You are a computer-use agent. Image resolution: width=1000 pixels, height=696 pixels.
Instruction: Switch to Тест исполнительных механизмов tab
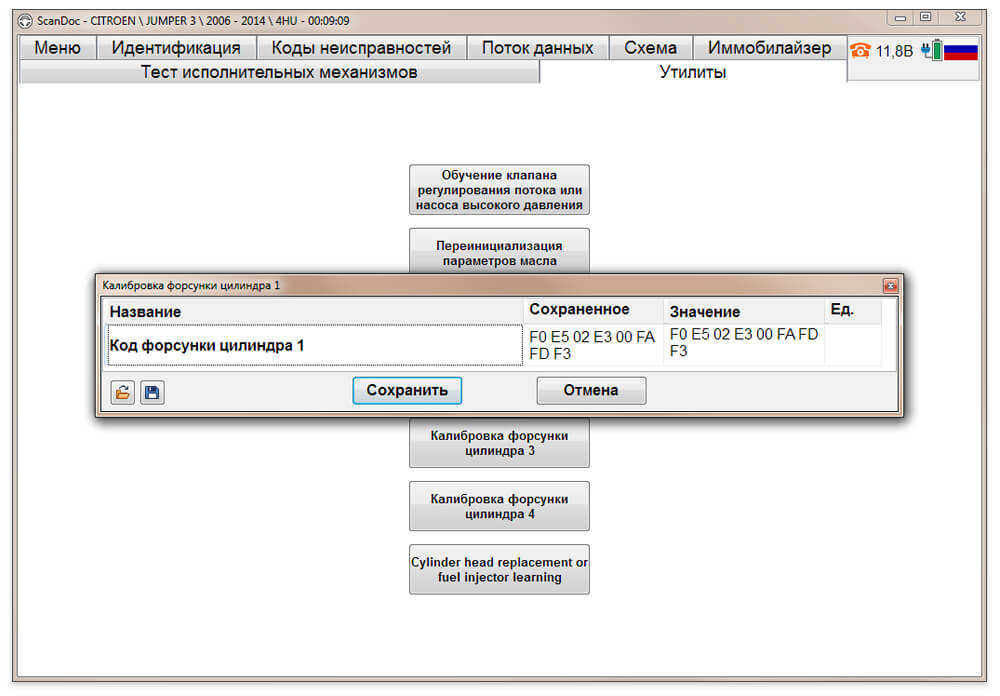[279, 72]
